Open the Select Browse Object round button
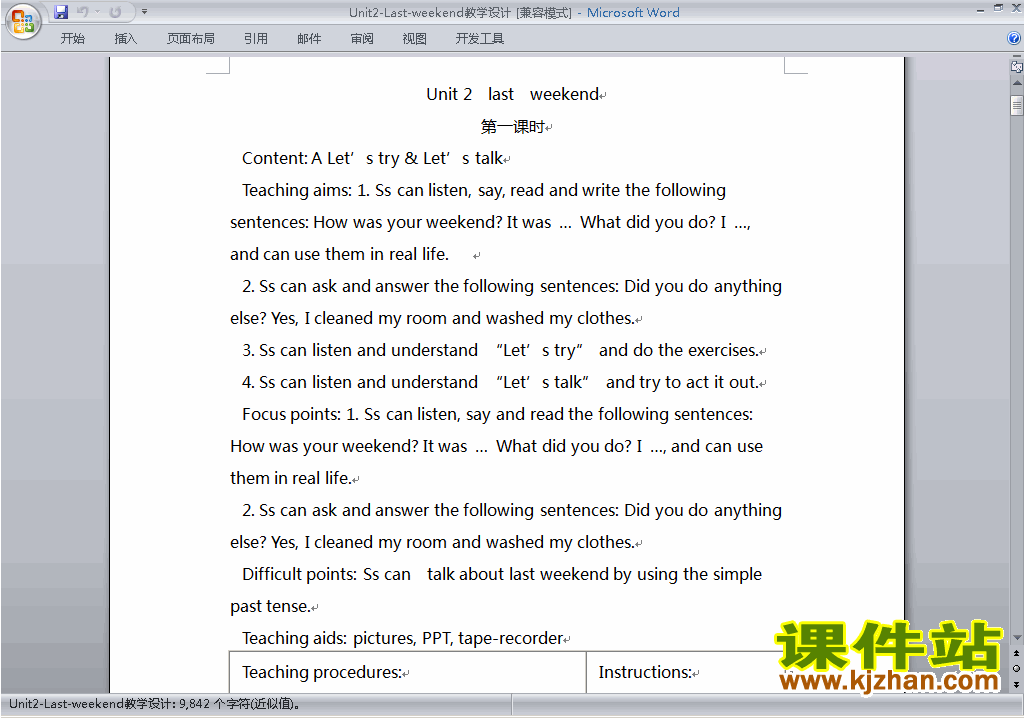 pos(1016,668)
